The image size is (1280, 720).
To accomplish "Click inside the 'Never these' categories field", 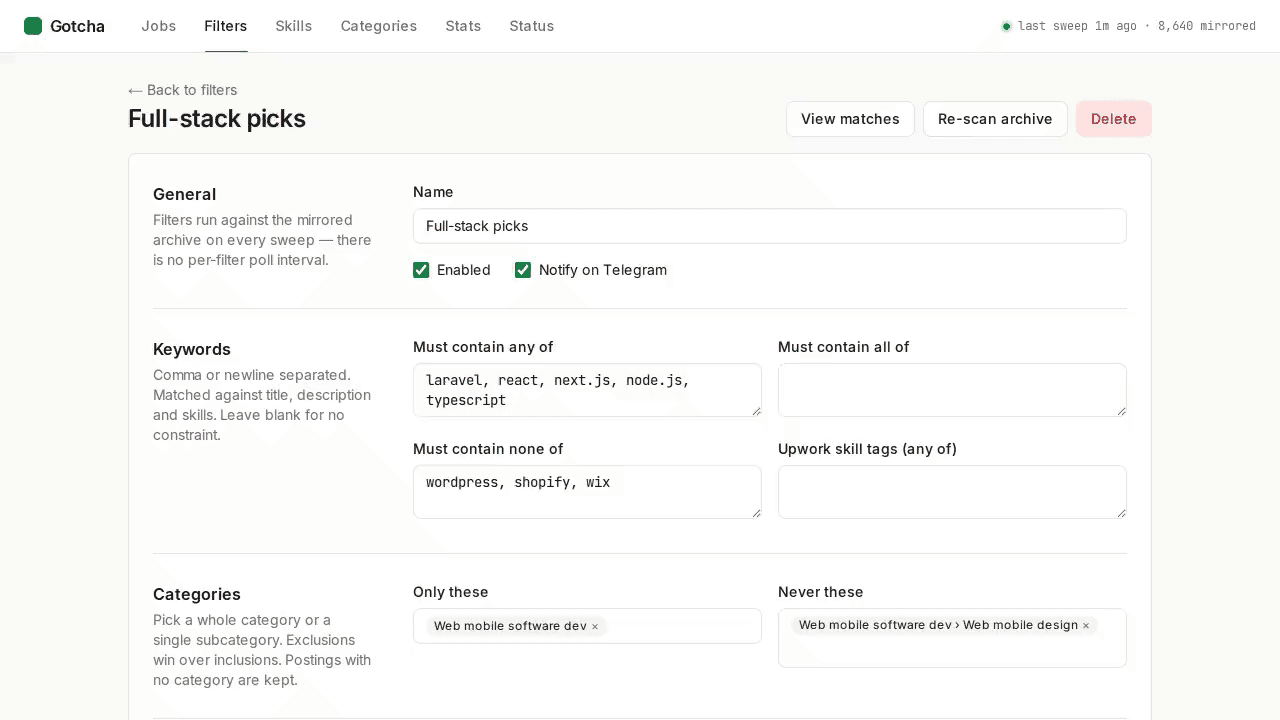I will (x=952, y=638).
